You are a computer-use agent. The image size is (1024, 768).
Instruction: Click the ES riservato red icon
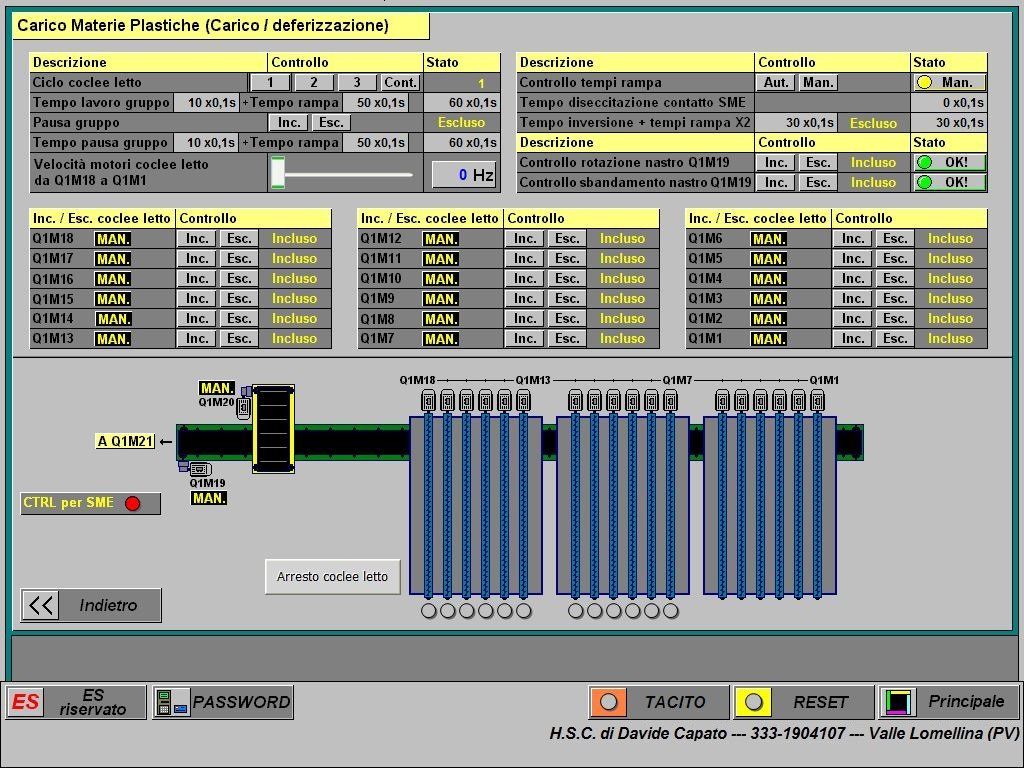[26, 702]
